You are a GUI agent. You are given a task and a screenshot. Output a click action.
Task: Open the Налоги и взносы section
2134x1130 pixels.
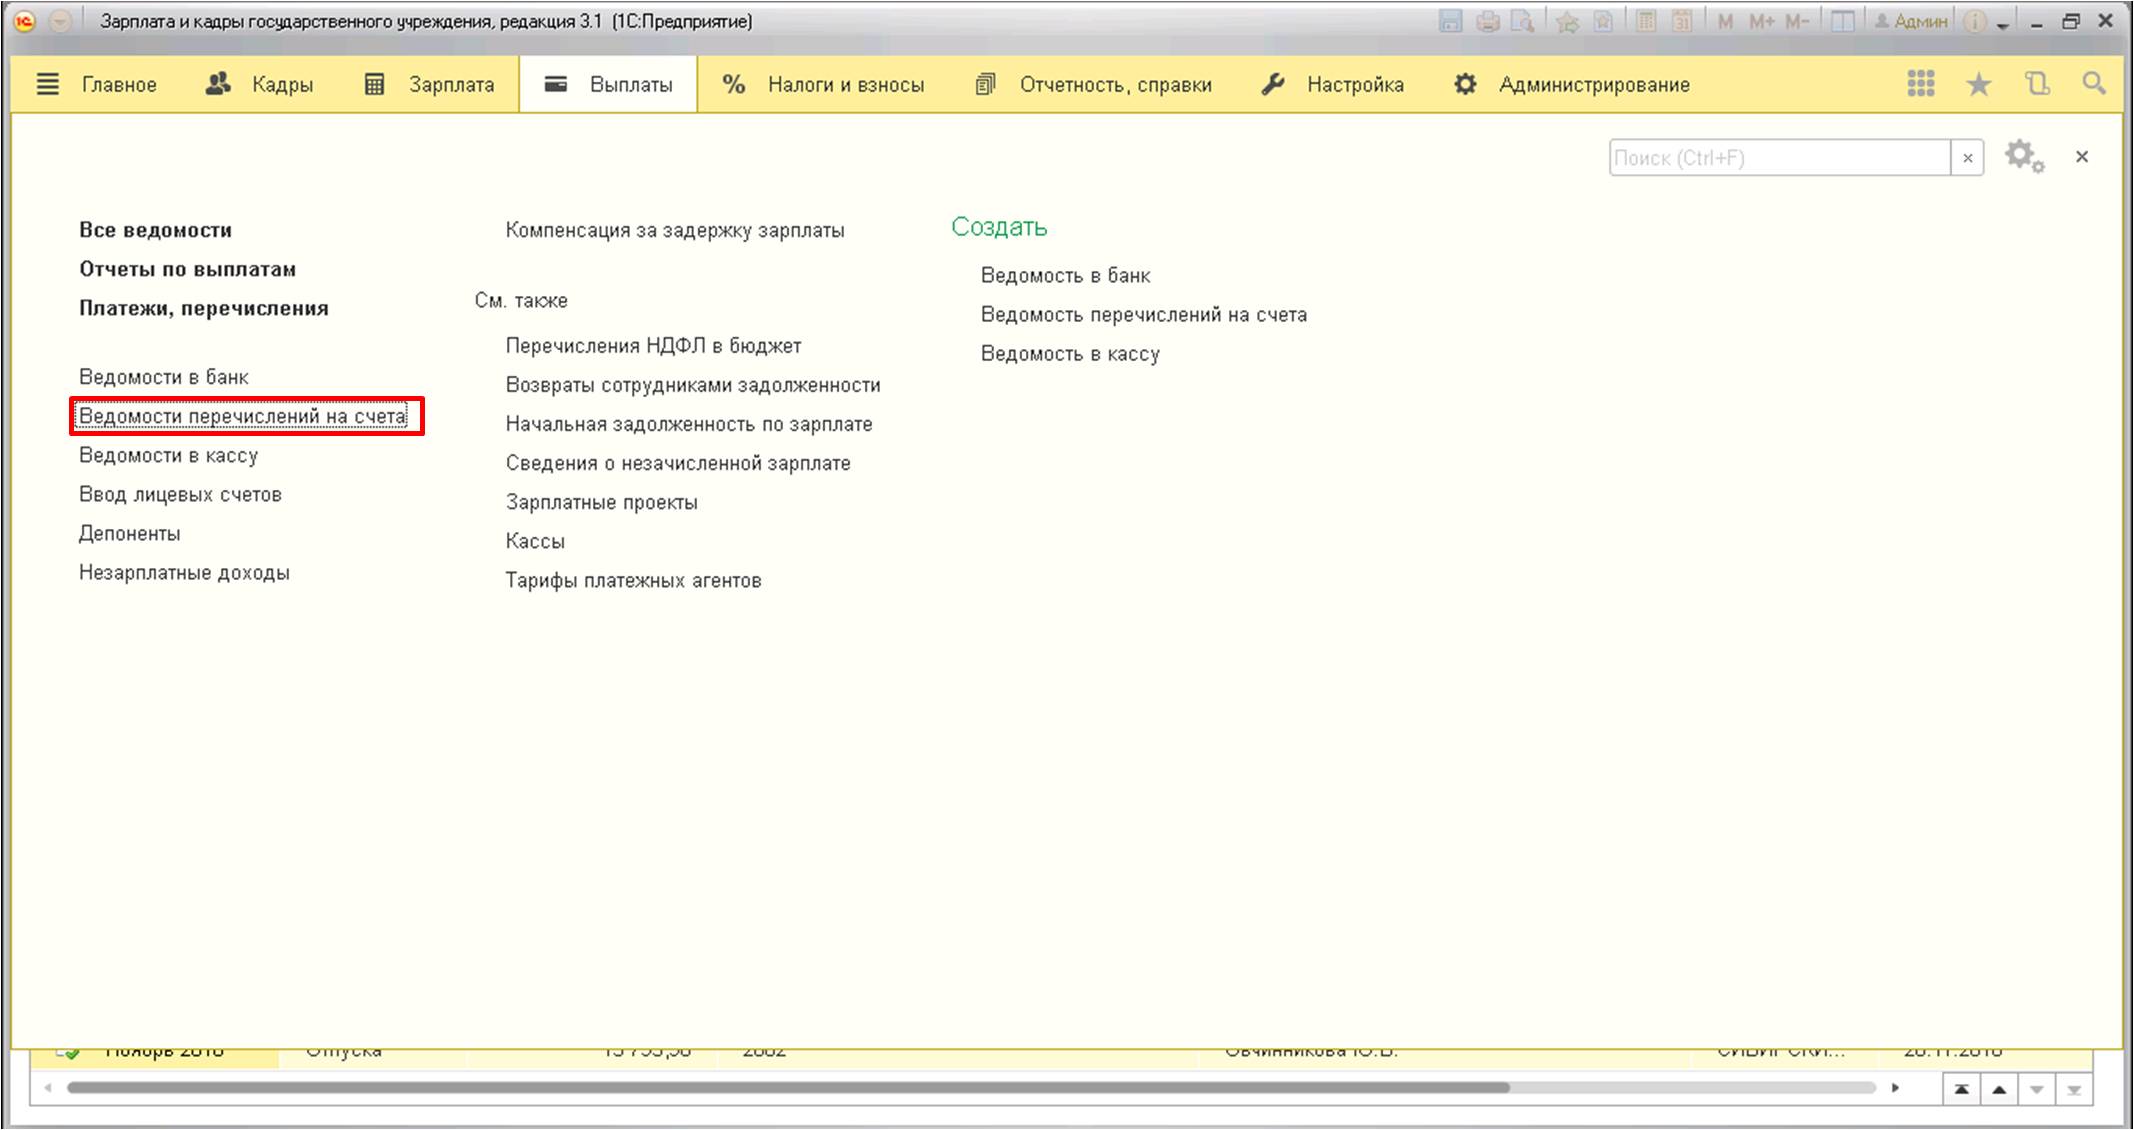[824, 85]
